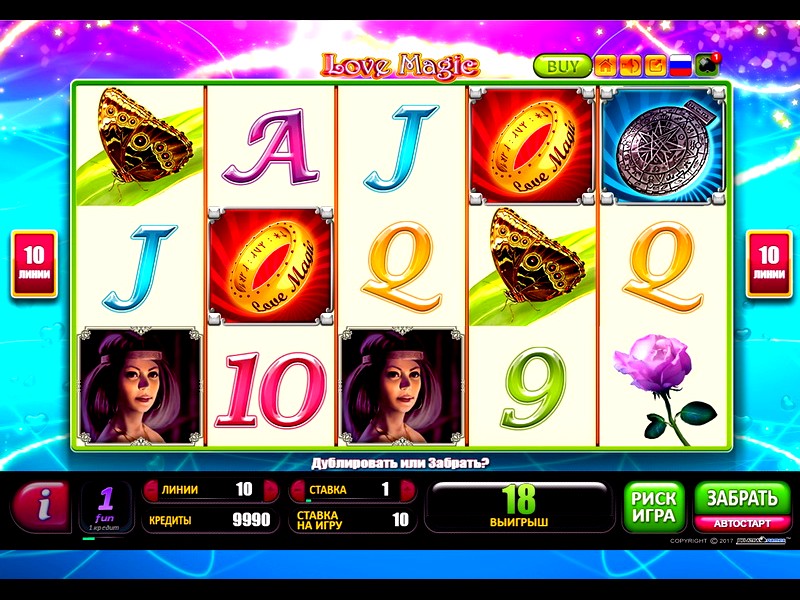Image resolution: width=800 pixels, height=600 pixels.
Task: Open the red info 'i' button
Action: coord(41,506)
